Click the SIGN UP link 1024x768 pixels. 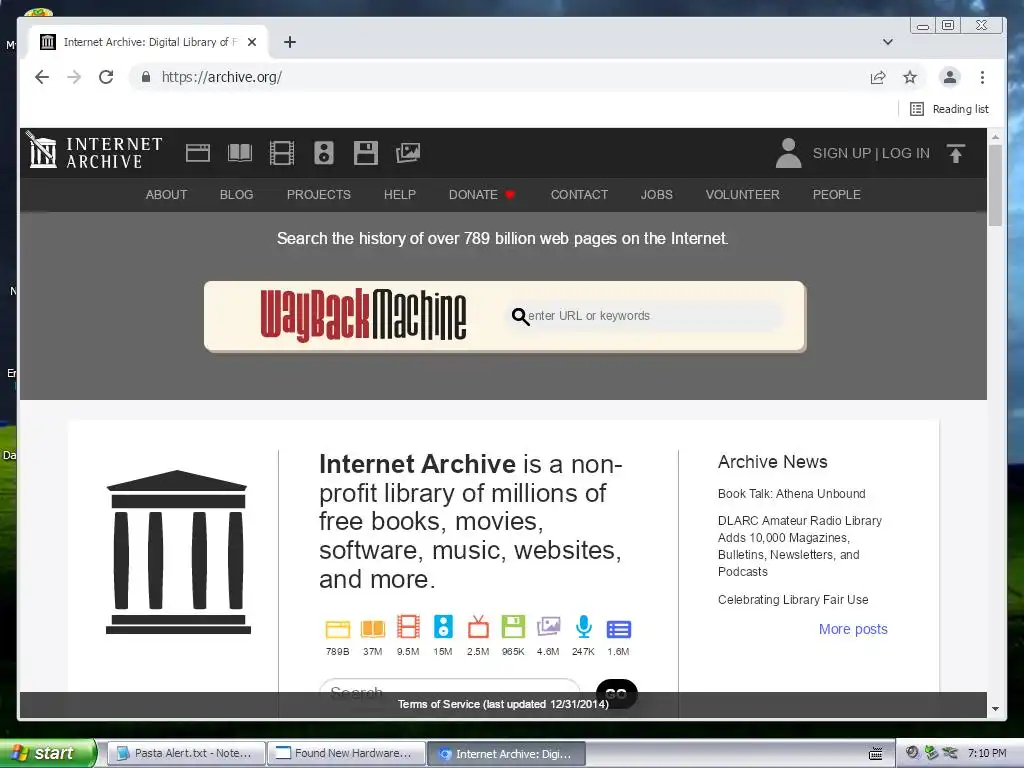(x=842, y=153)
